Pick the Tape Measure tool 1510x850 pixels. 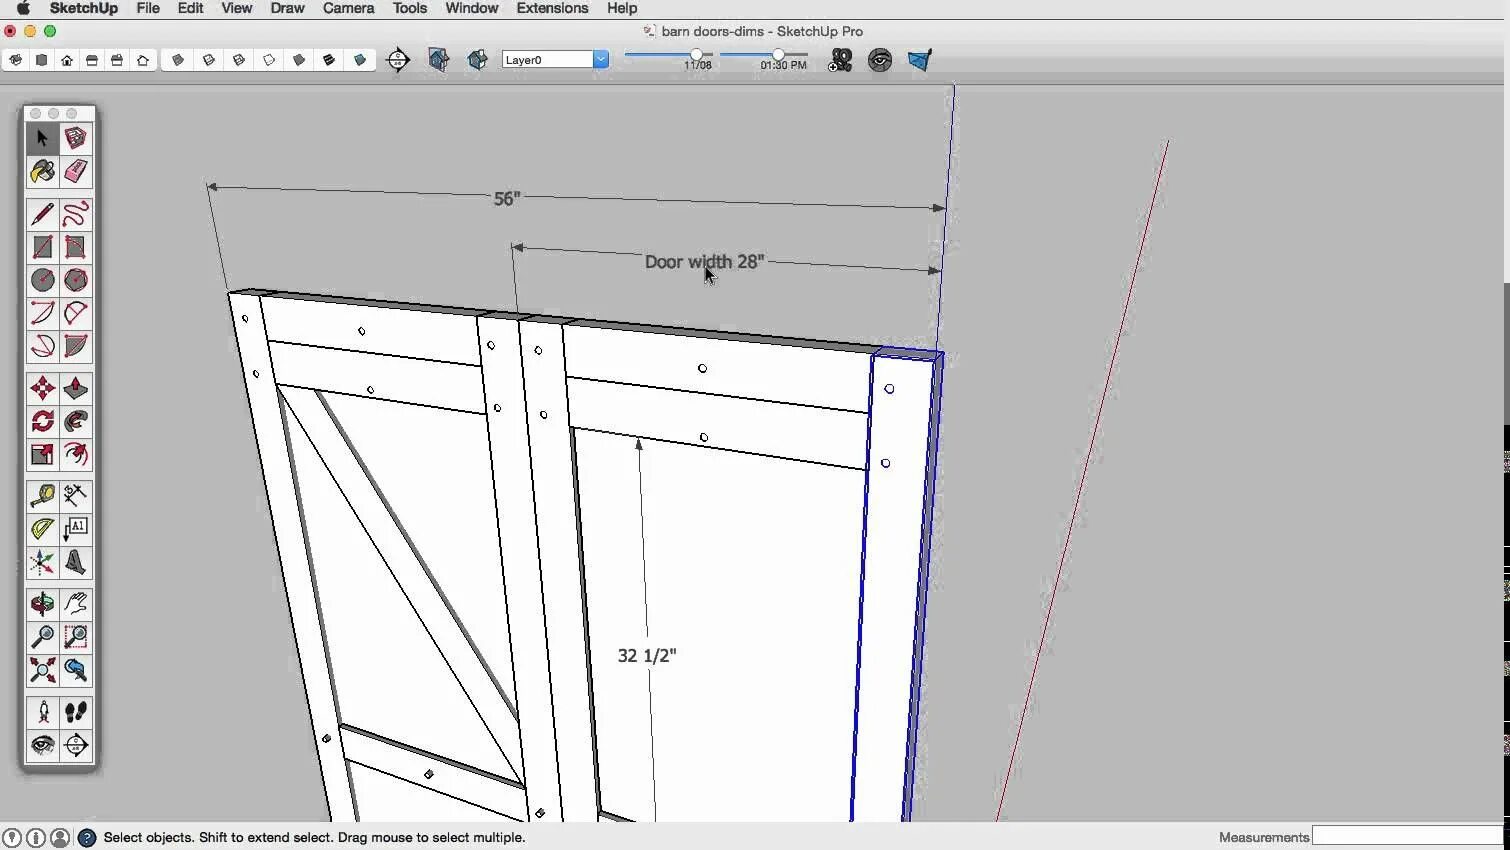pos(42,496)
